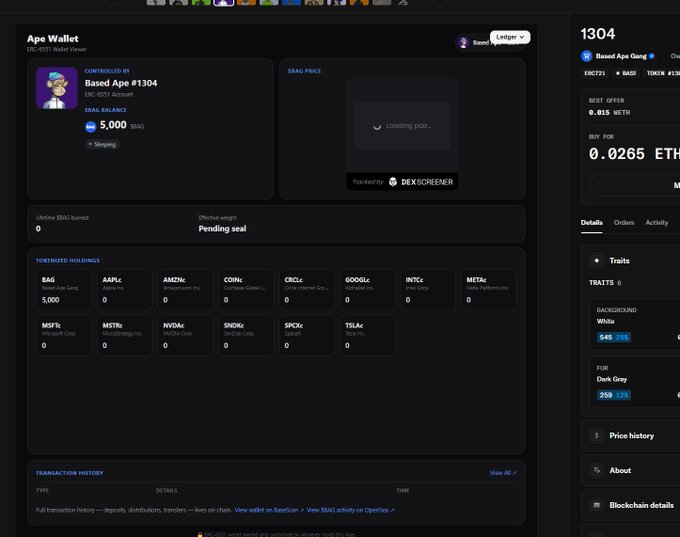Select the SPCXc SpaceX holding card
This screenshot has height=537, width=680.
(307, 335)
